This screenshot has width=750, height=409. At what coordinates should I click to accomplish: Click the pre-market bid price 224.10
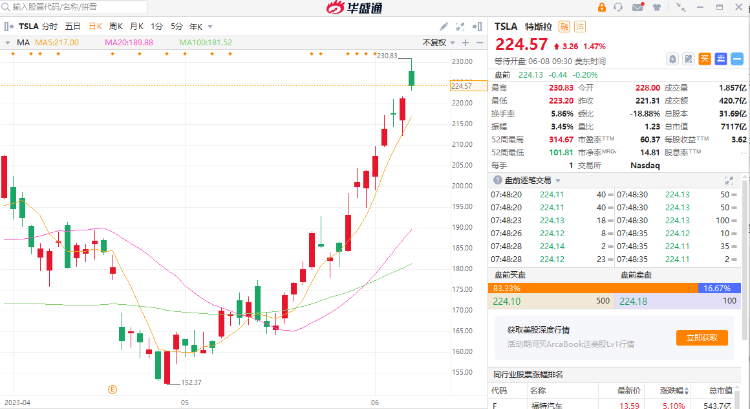point(507,301)
